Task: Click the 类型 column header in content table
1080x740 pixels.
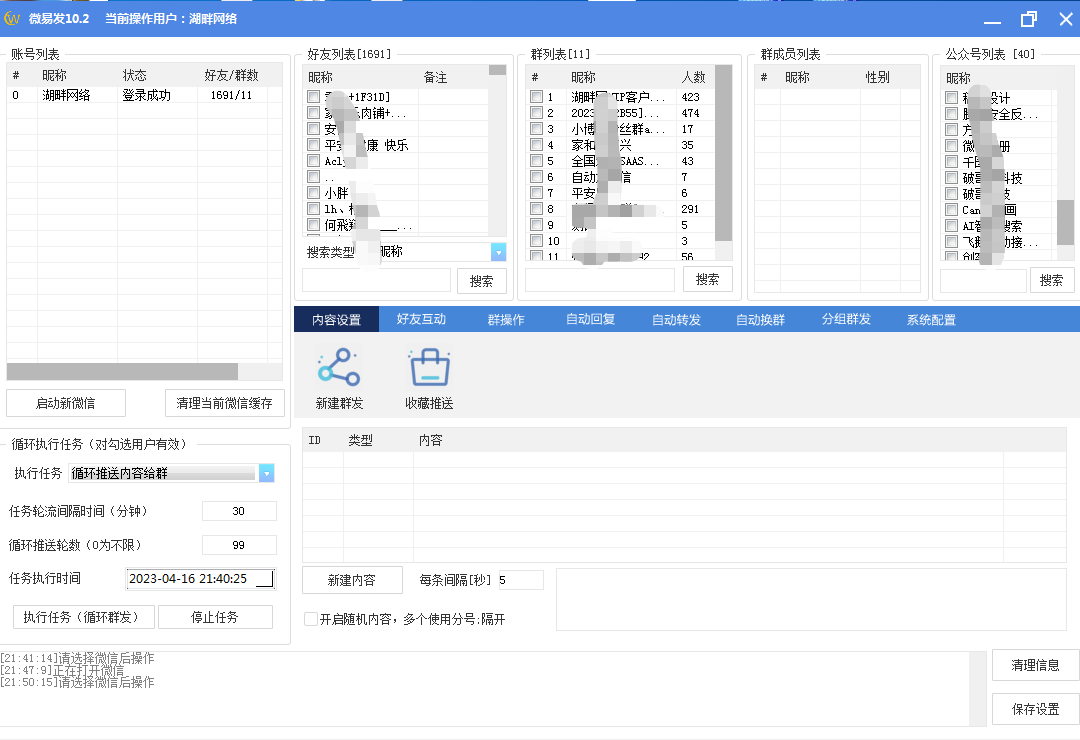Action: pyautogui.click(x=360, y=440)
